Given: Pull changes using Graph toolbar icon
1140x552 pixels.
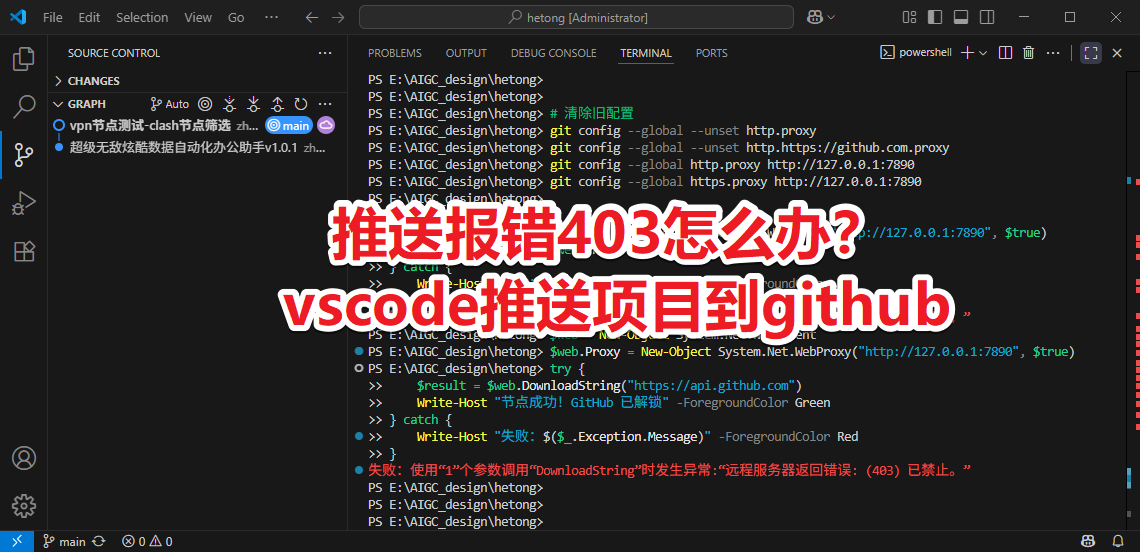Looking at the screenshot, I should pyautogui.click(x=253, y=104).
